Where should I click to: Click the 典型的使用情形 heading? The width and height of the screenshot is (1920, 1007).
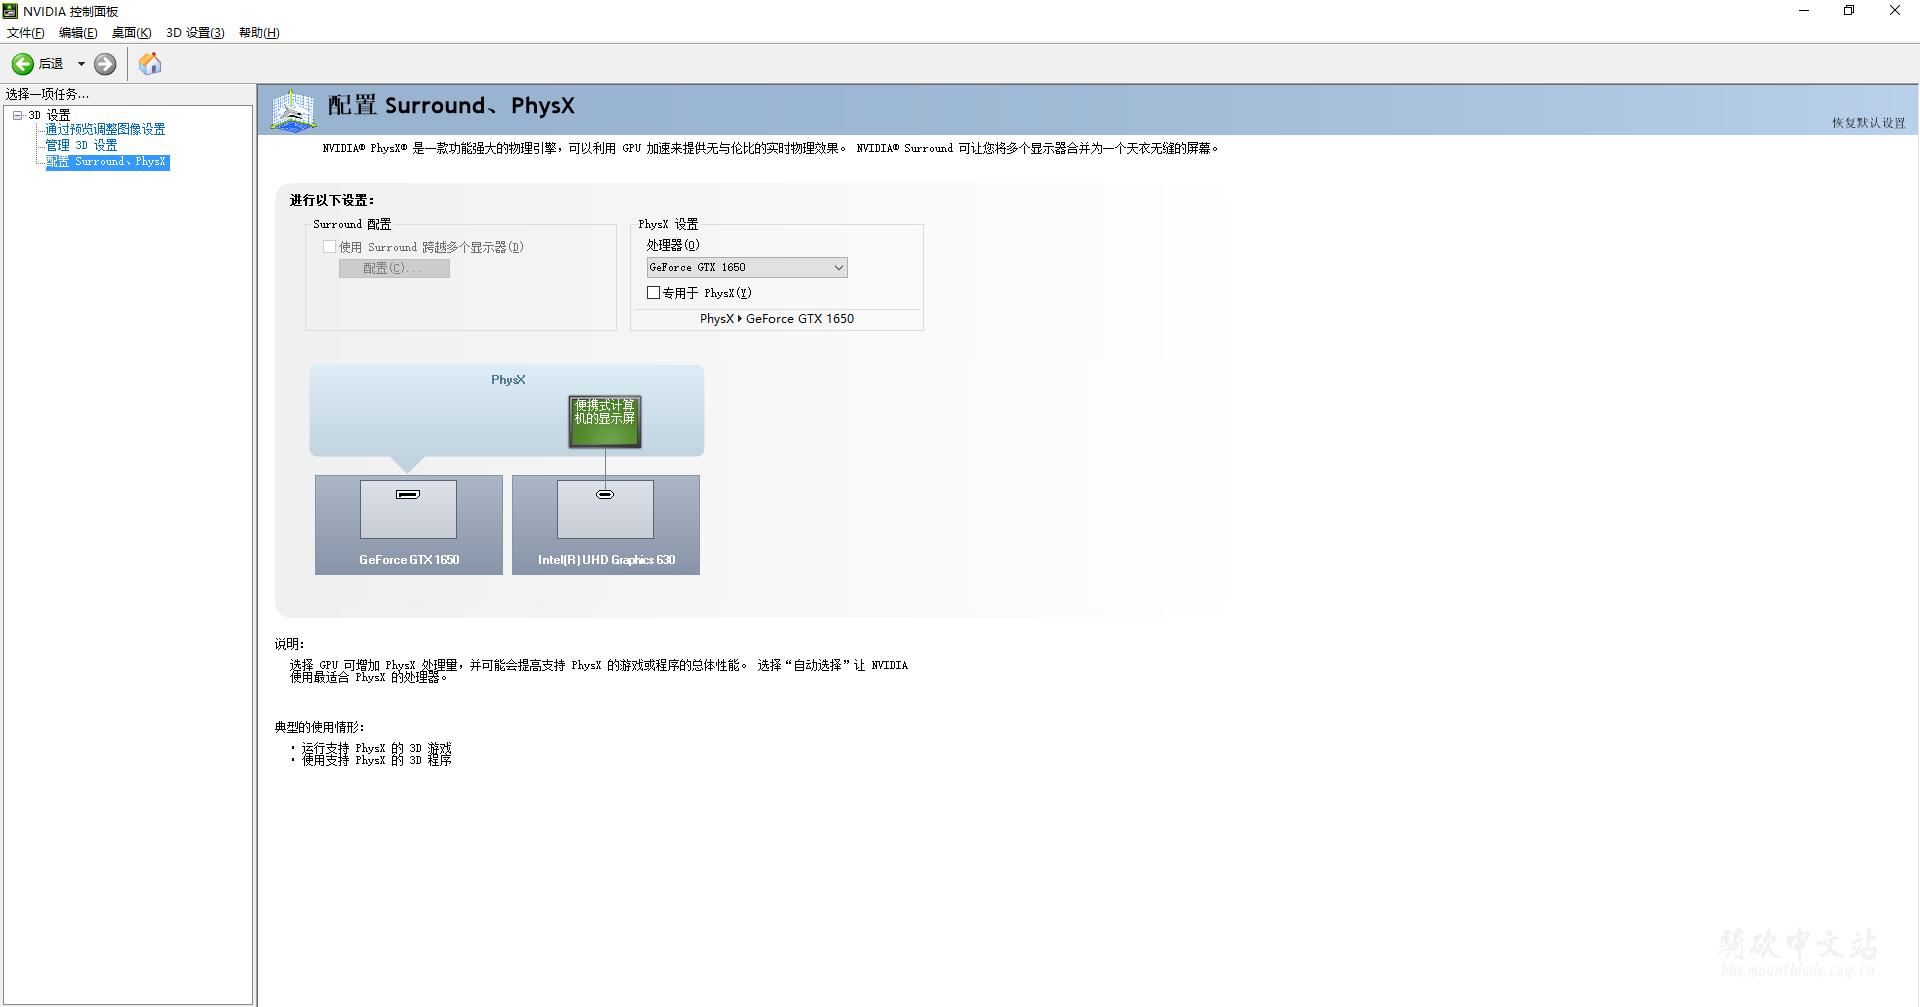tap(320, 727)
